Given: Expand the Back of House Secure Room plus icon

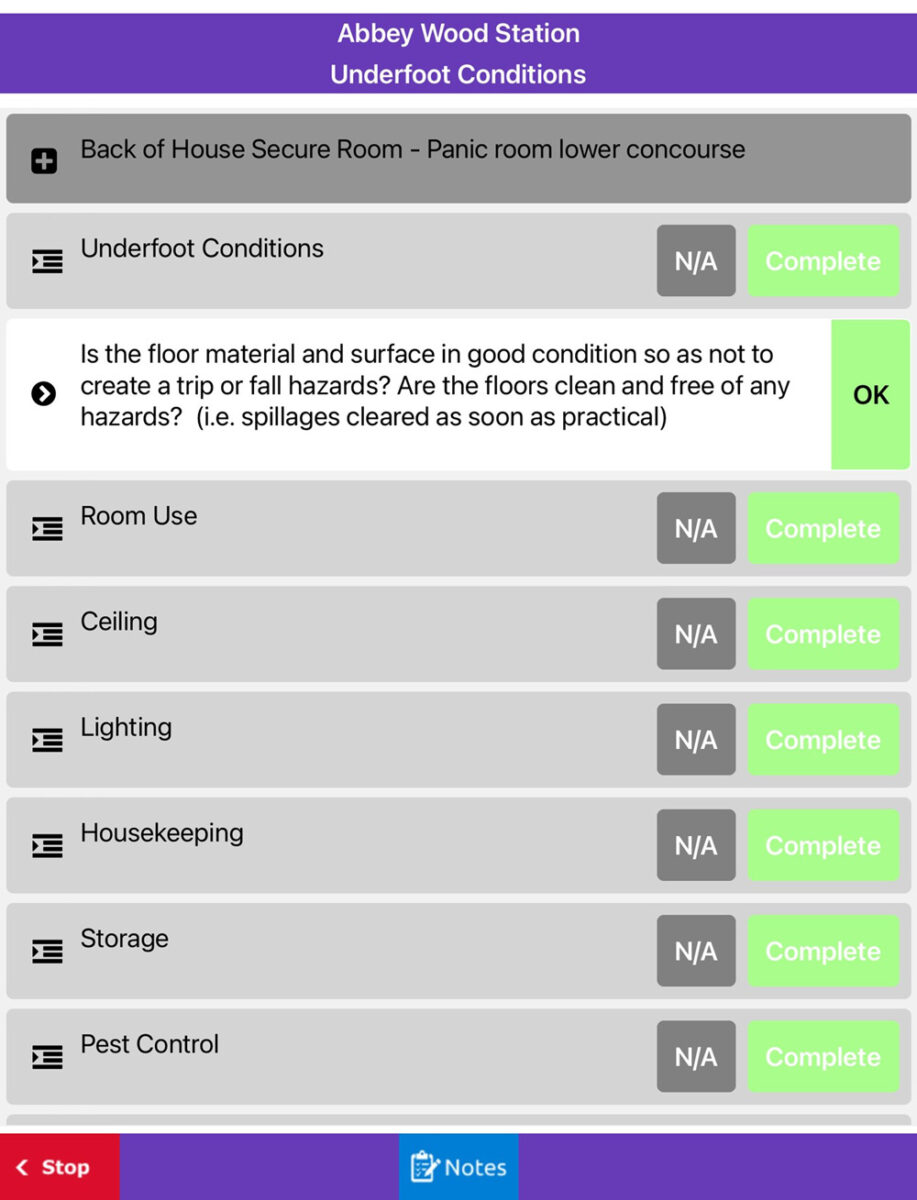Looking at the screenshot, I should pos(44,161).
